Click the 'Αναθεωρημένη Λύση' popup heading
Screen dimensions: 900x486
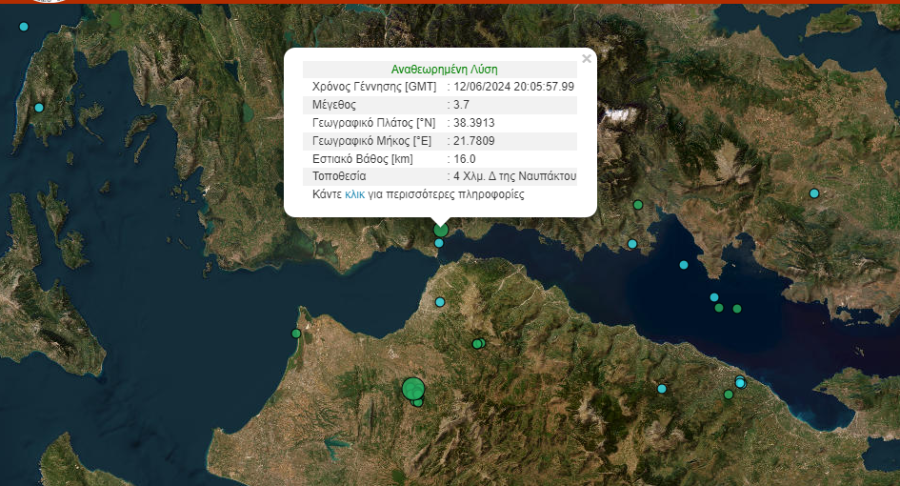(x=444, y=69)
